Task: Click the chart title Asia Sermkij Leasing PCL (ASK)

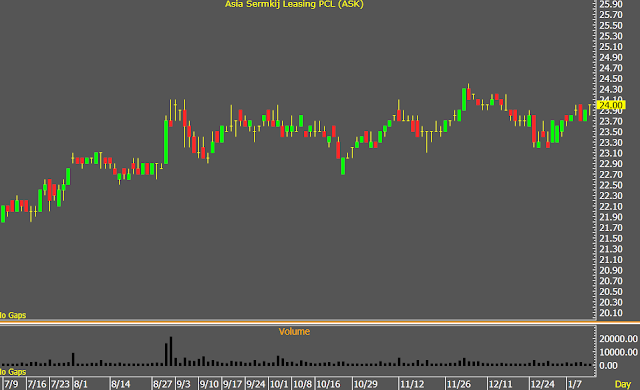Action: 294,4
